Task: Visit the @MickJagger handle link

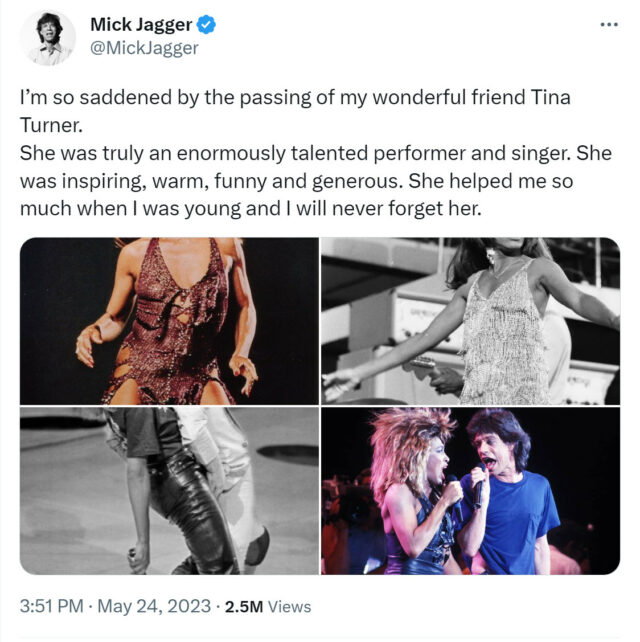Action: 144,48
